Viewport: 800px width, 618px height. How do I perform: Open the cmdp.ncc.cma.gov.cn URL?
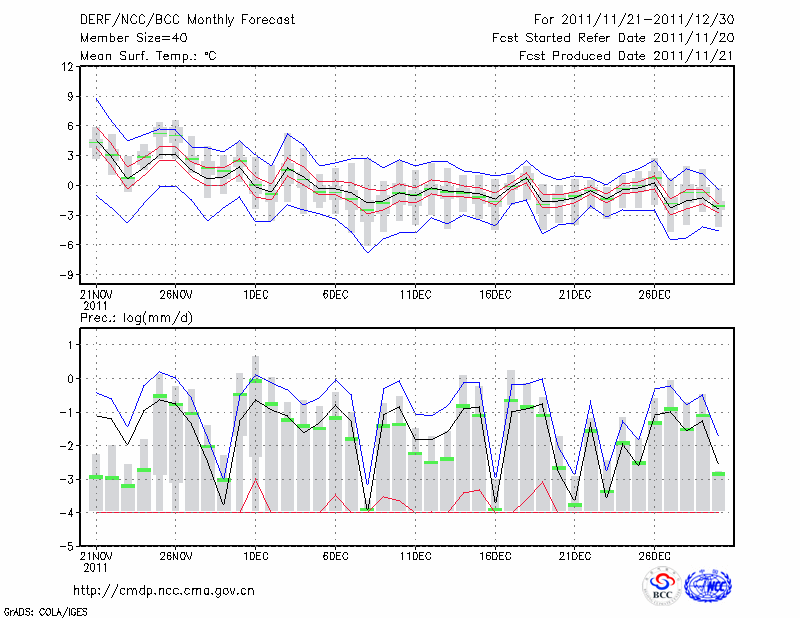(164, 590)
